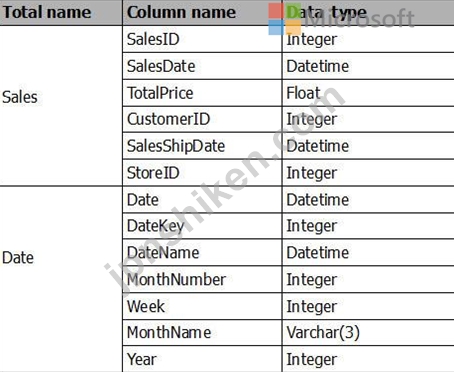Select the Date table name cell
454x372 pixels.
click(61, 279)
